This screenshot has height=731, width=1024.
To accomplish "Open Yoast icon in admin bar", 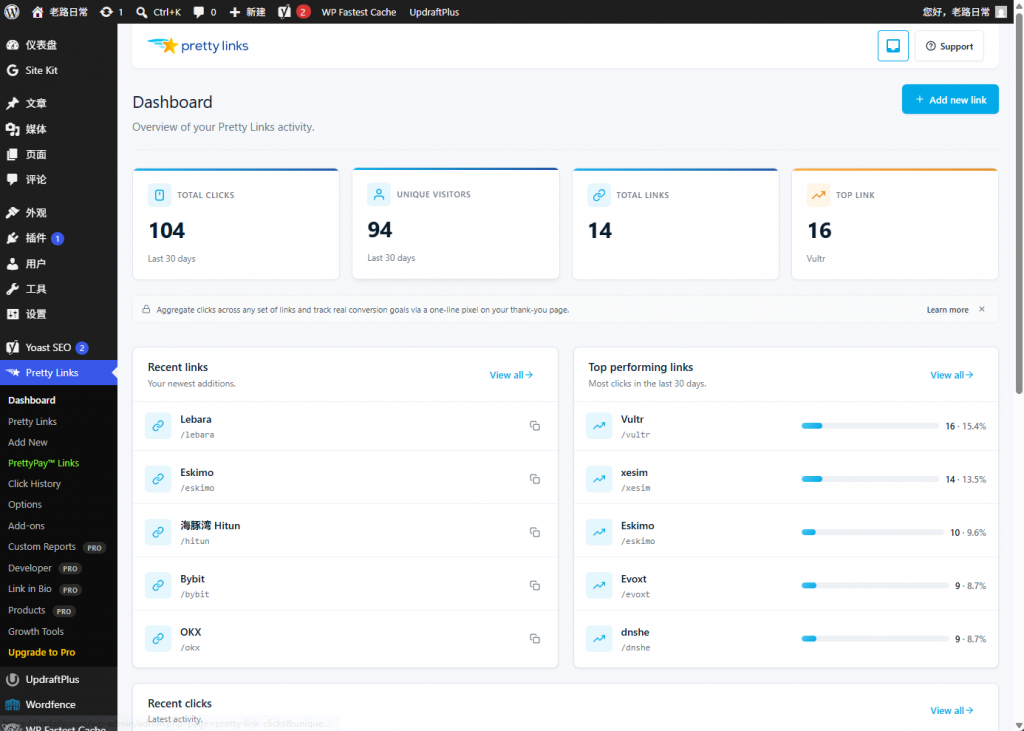I will click(284, 12).
